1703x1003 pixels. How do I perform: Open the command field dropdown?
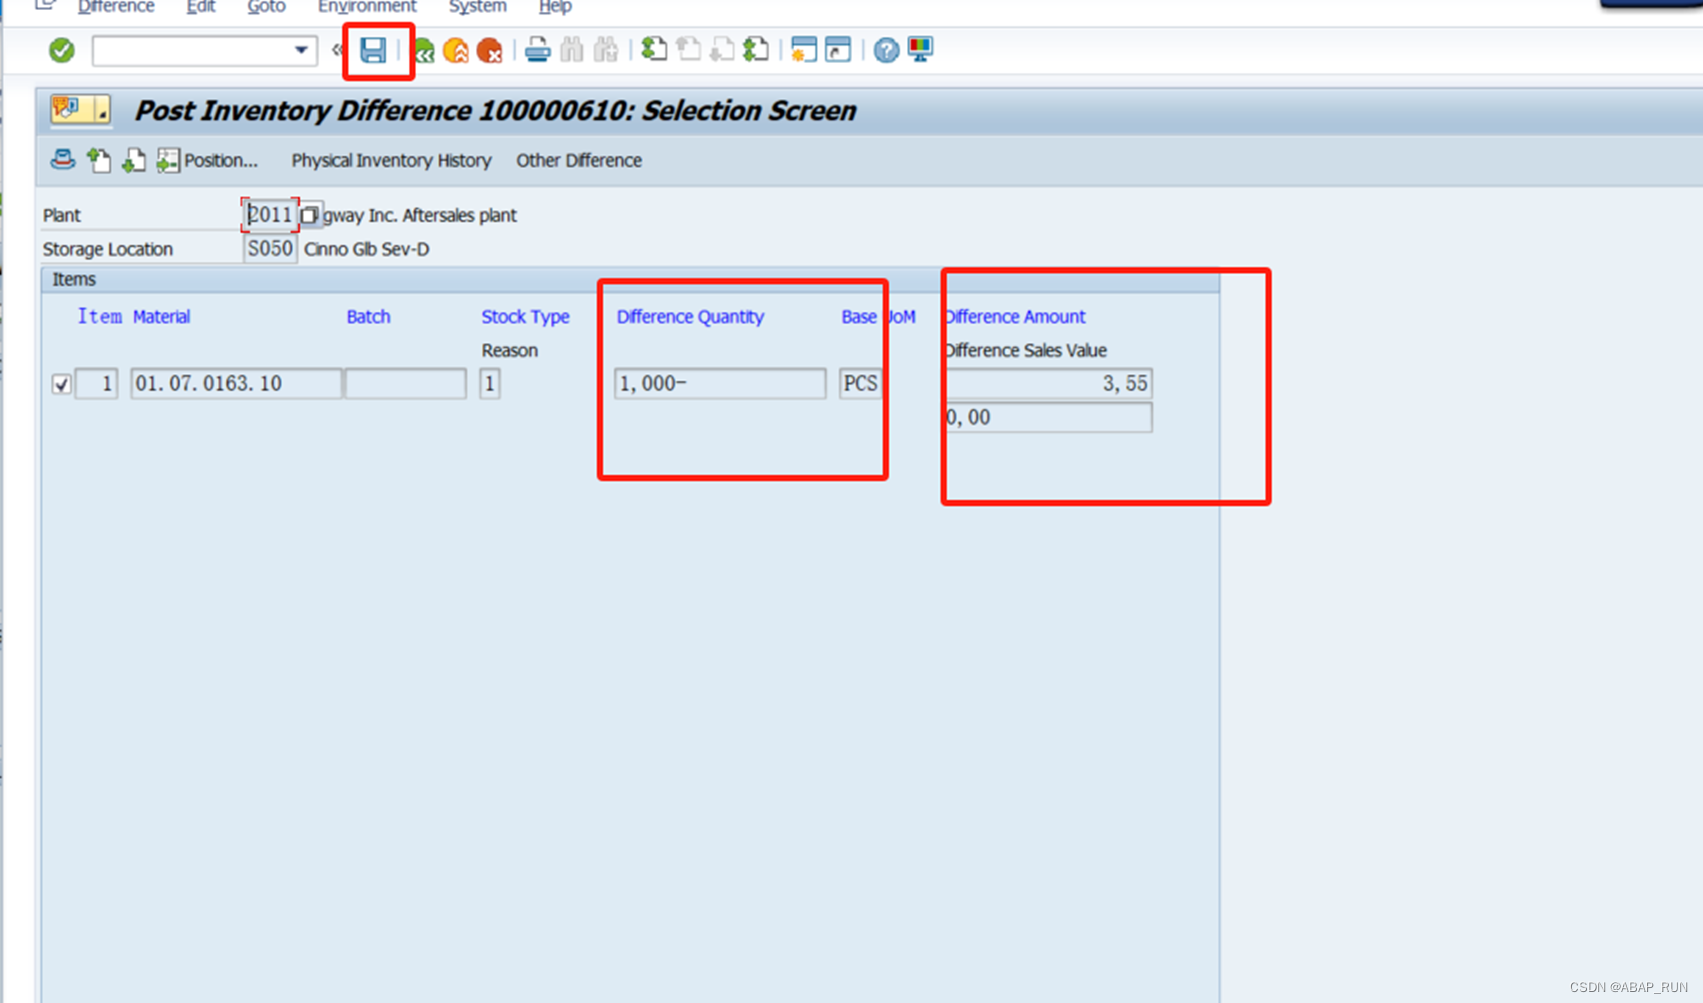click(299, 50)
